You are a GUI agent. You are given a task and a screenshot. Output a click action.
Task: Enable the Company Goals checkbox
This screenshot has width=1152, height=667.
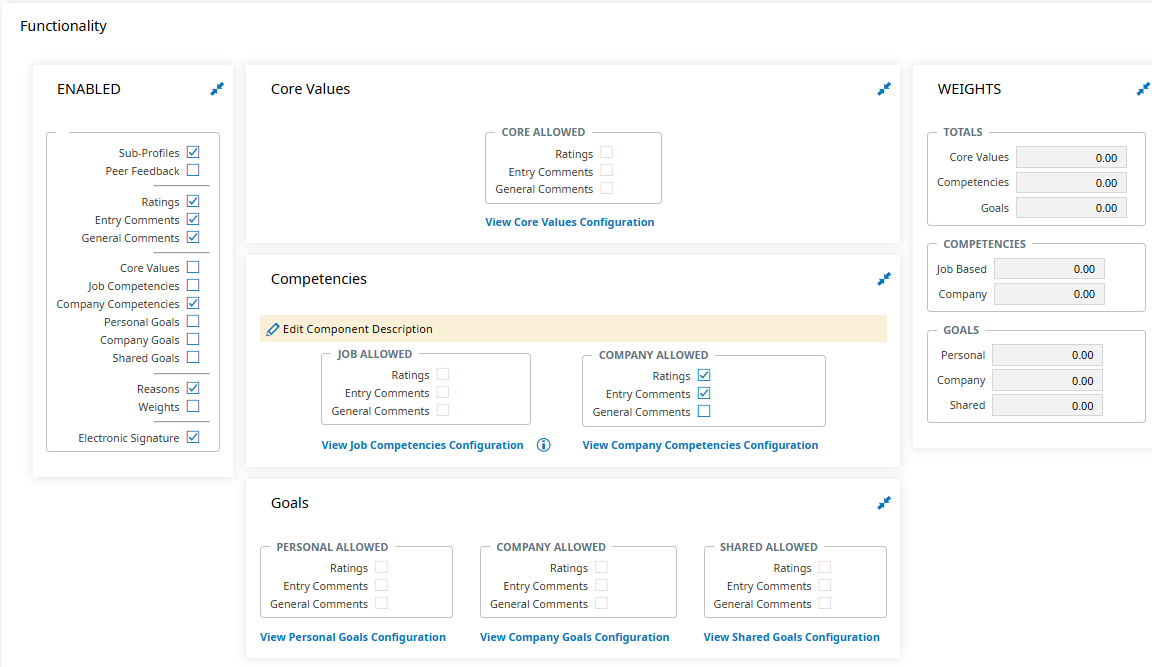[x=193, y=339]
